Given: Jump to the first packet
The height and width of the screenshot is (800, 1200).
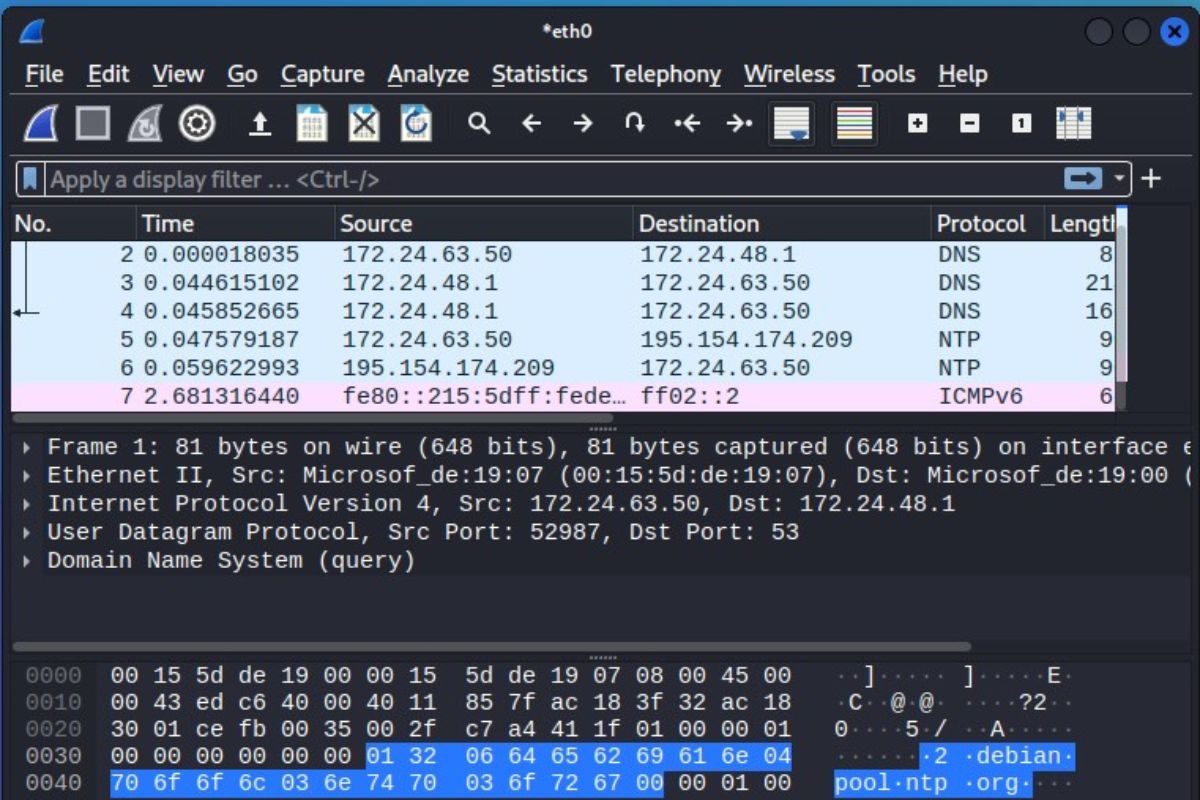Looking at the screenshot, I should click(x=686, y=123).
